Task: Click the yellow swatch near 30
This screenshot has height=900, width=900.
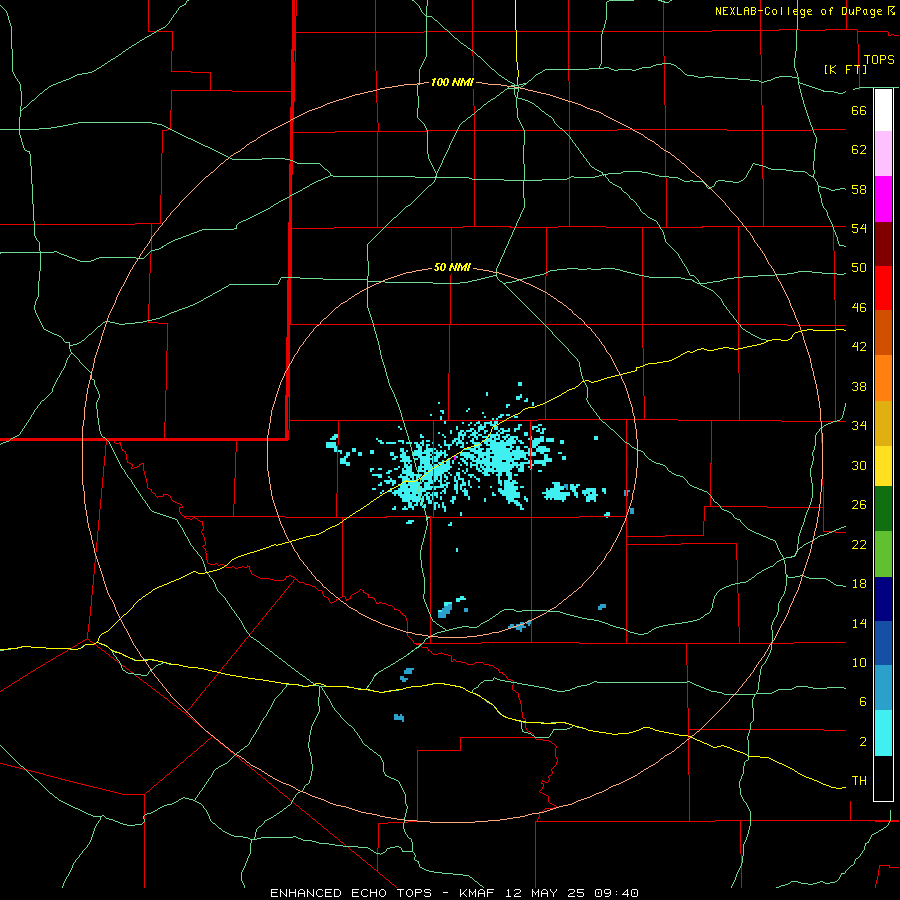Action: pos(883,466)
